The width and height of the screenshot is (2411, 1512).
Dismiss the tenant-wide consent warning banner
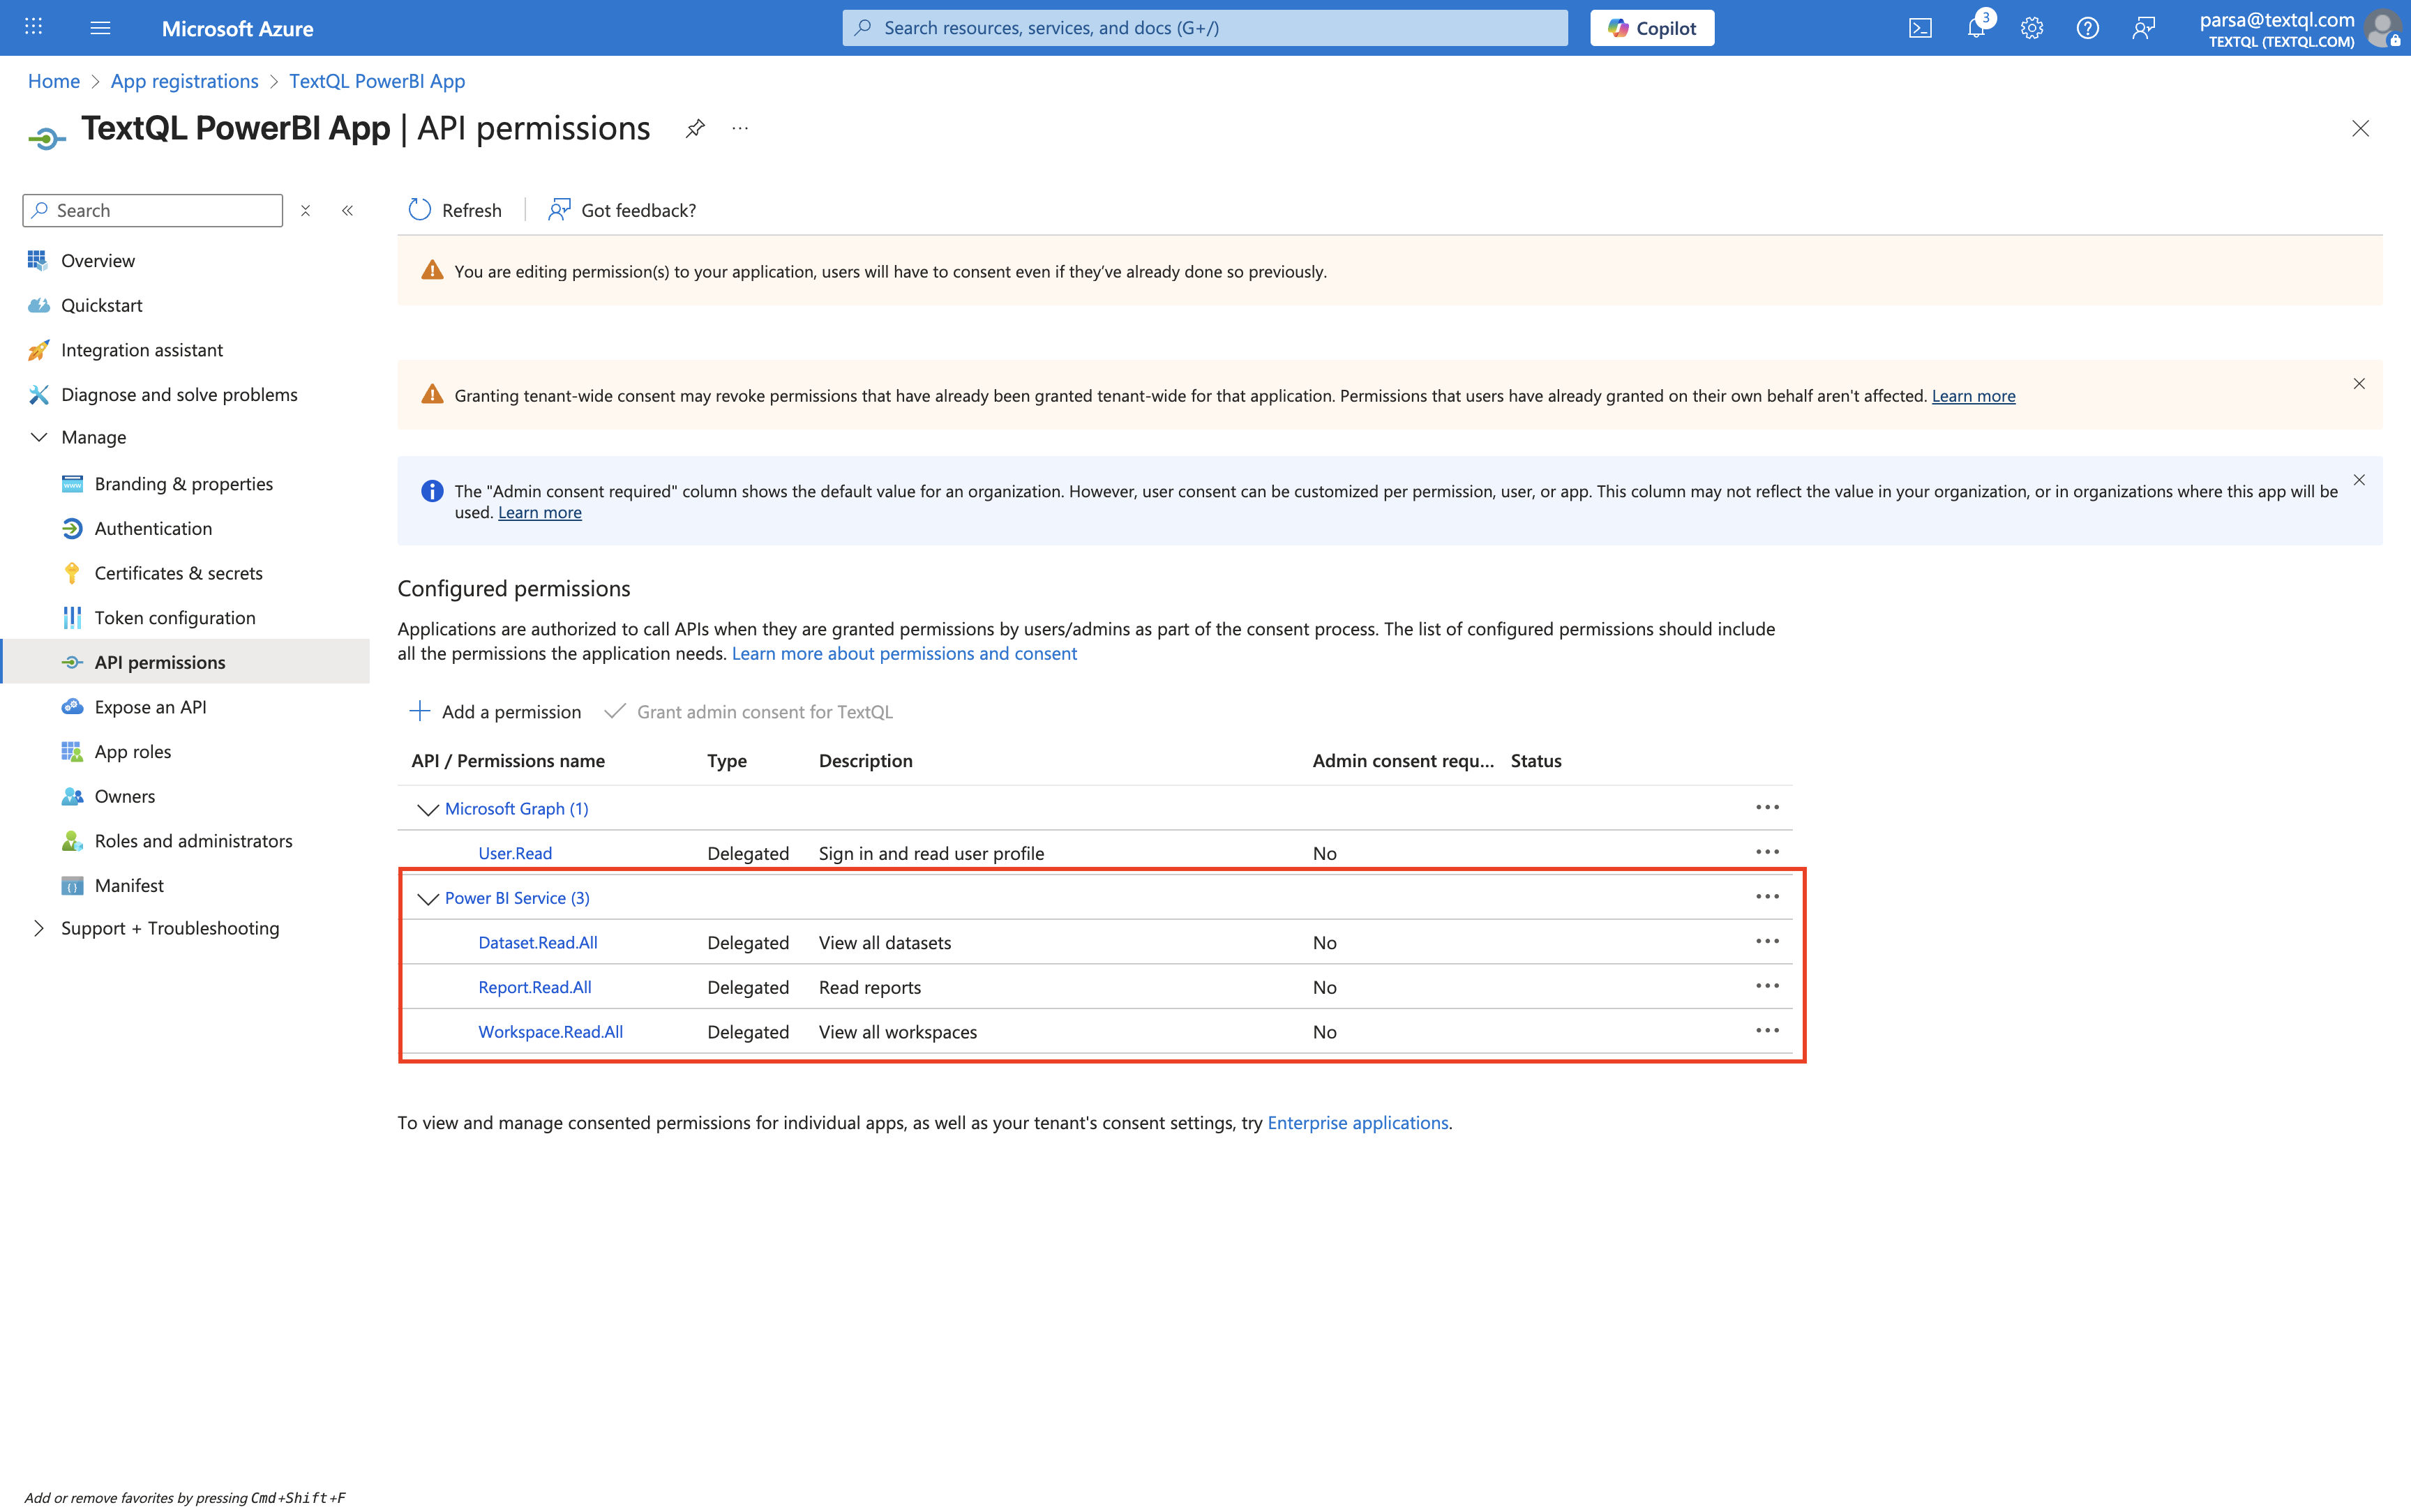click(2359, 384)
